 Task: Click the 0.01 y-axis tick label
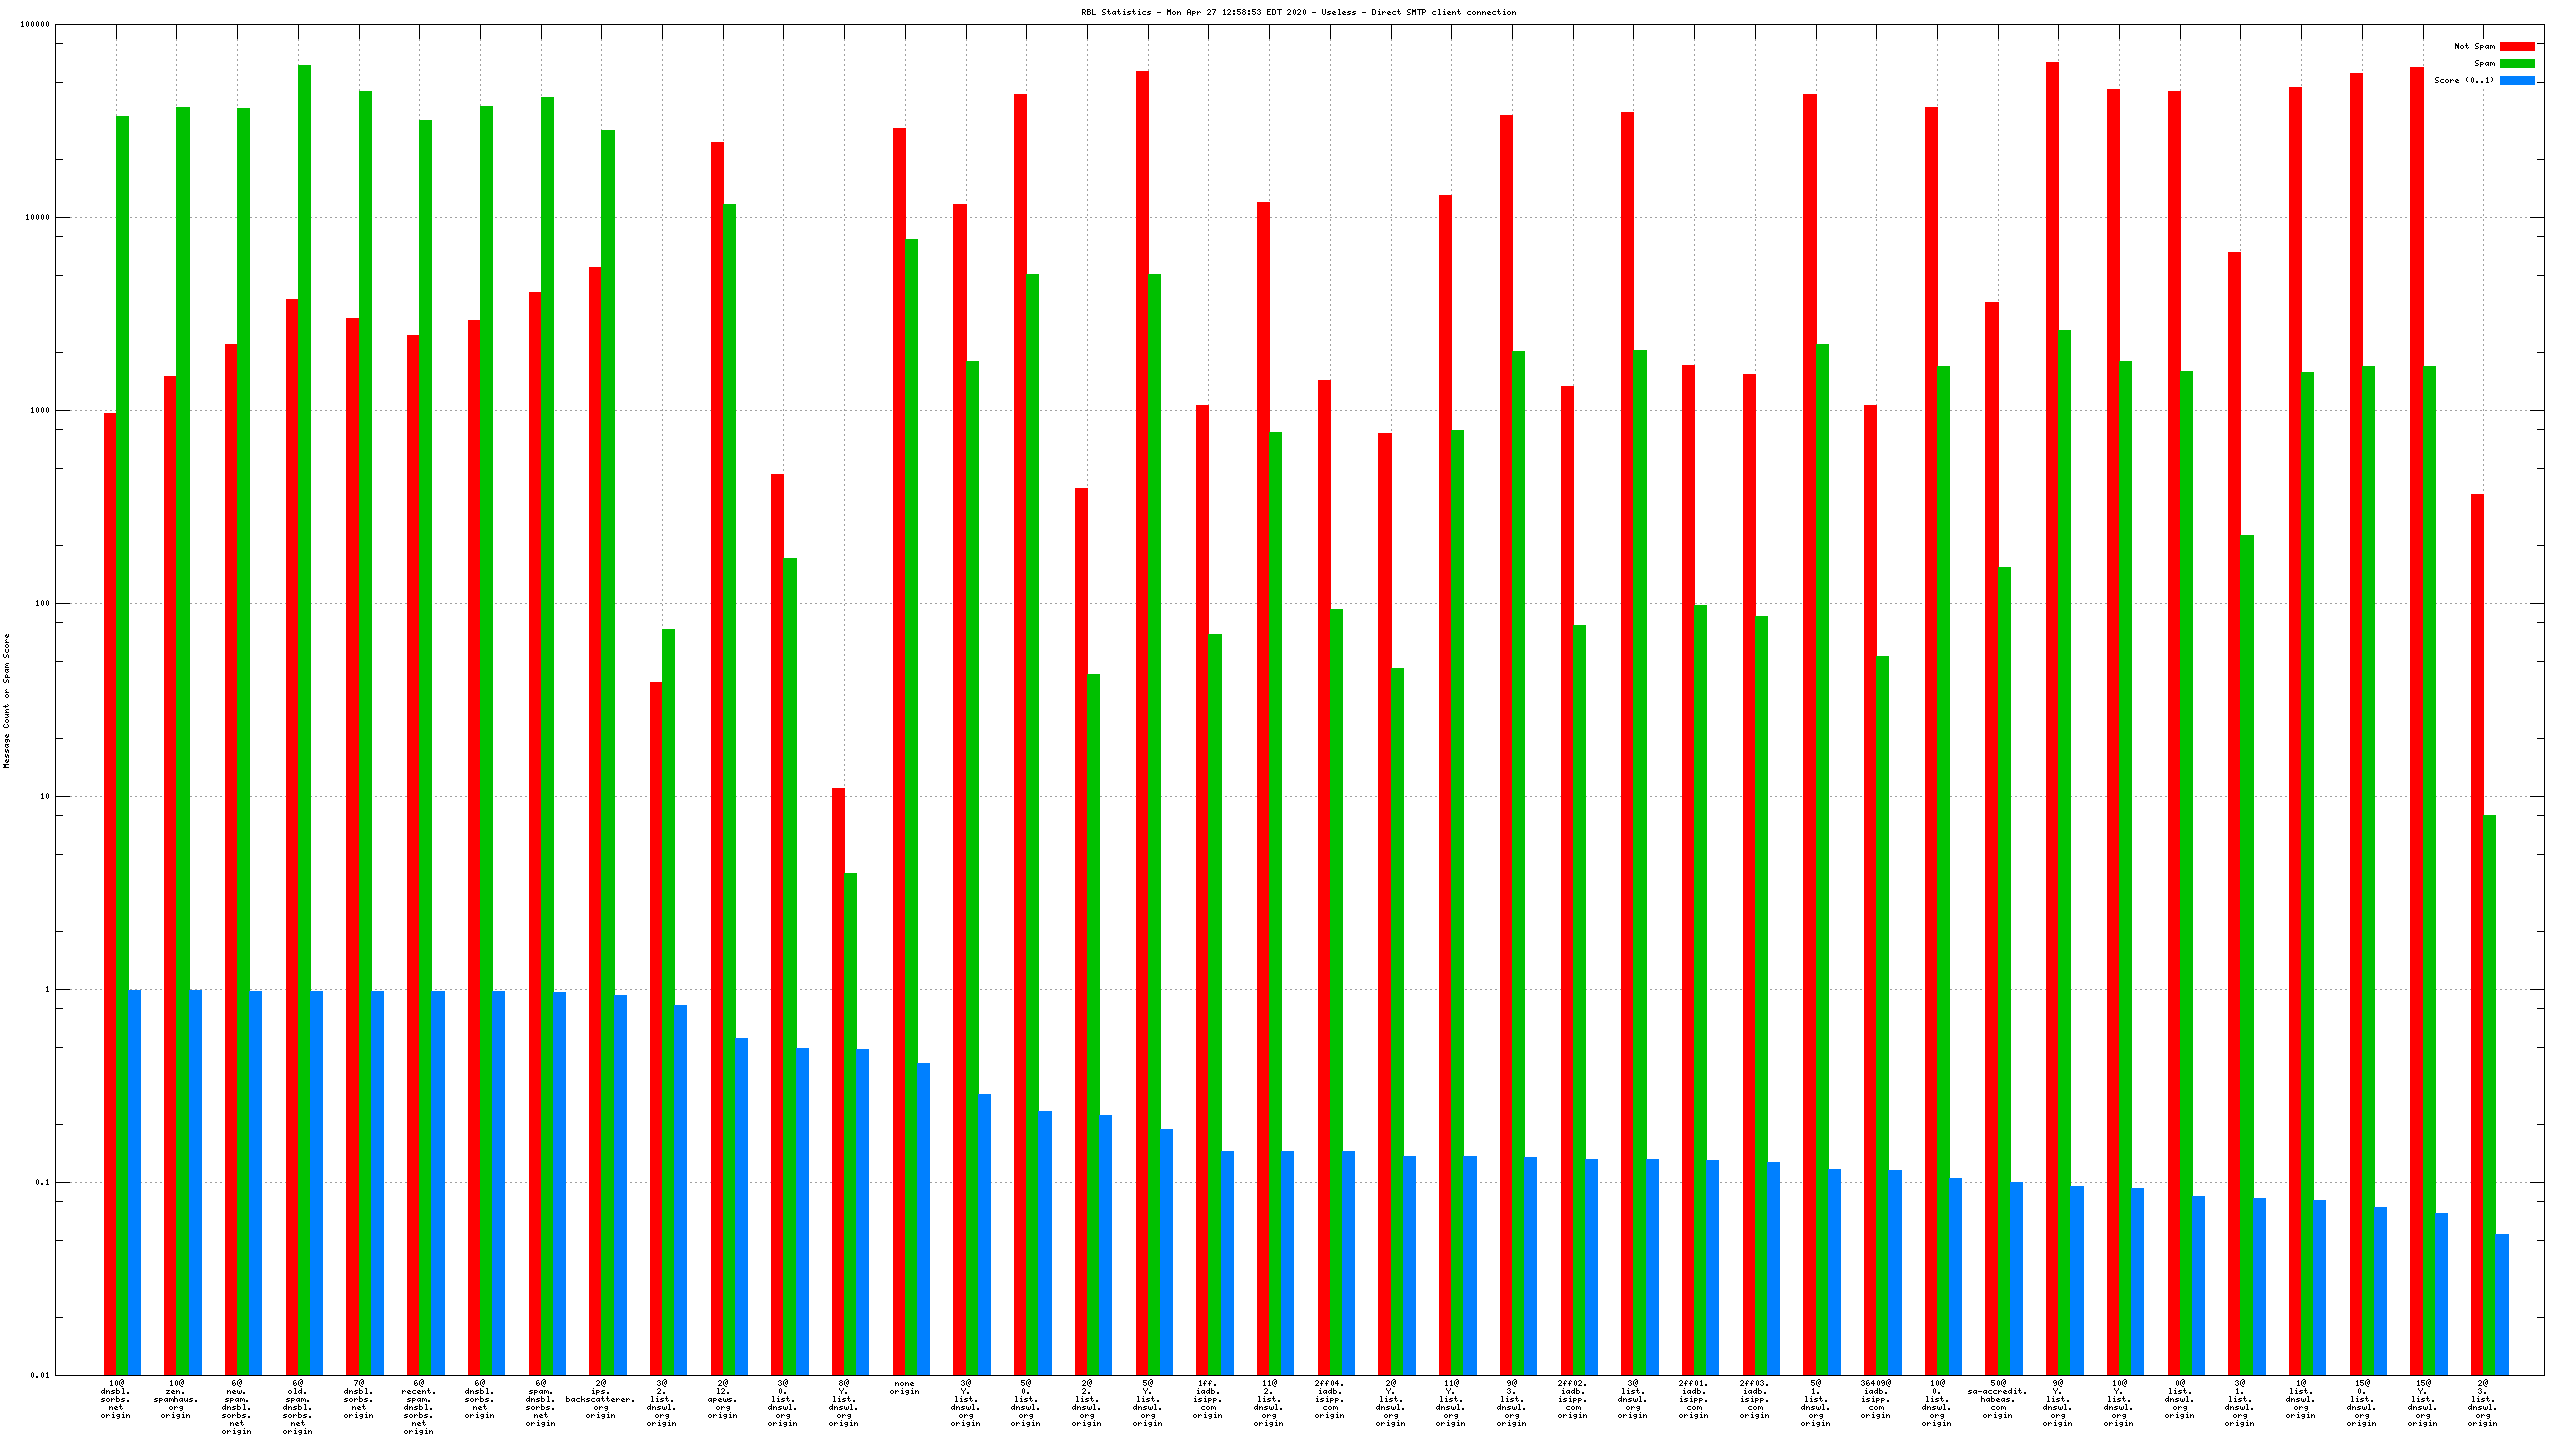click(38, 1375)
